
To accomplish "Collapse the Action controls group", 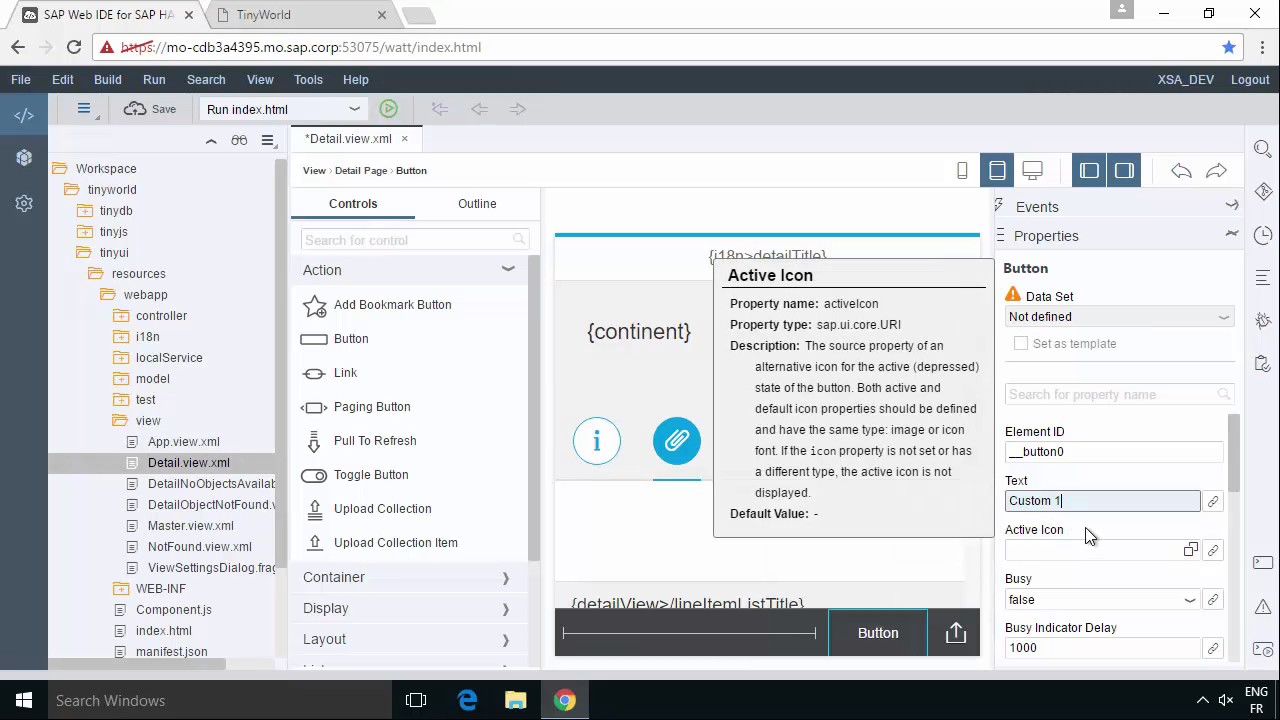I will (508, 269).
